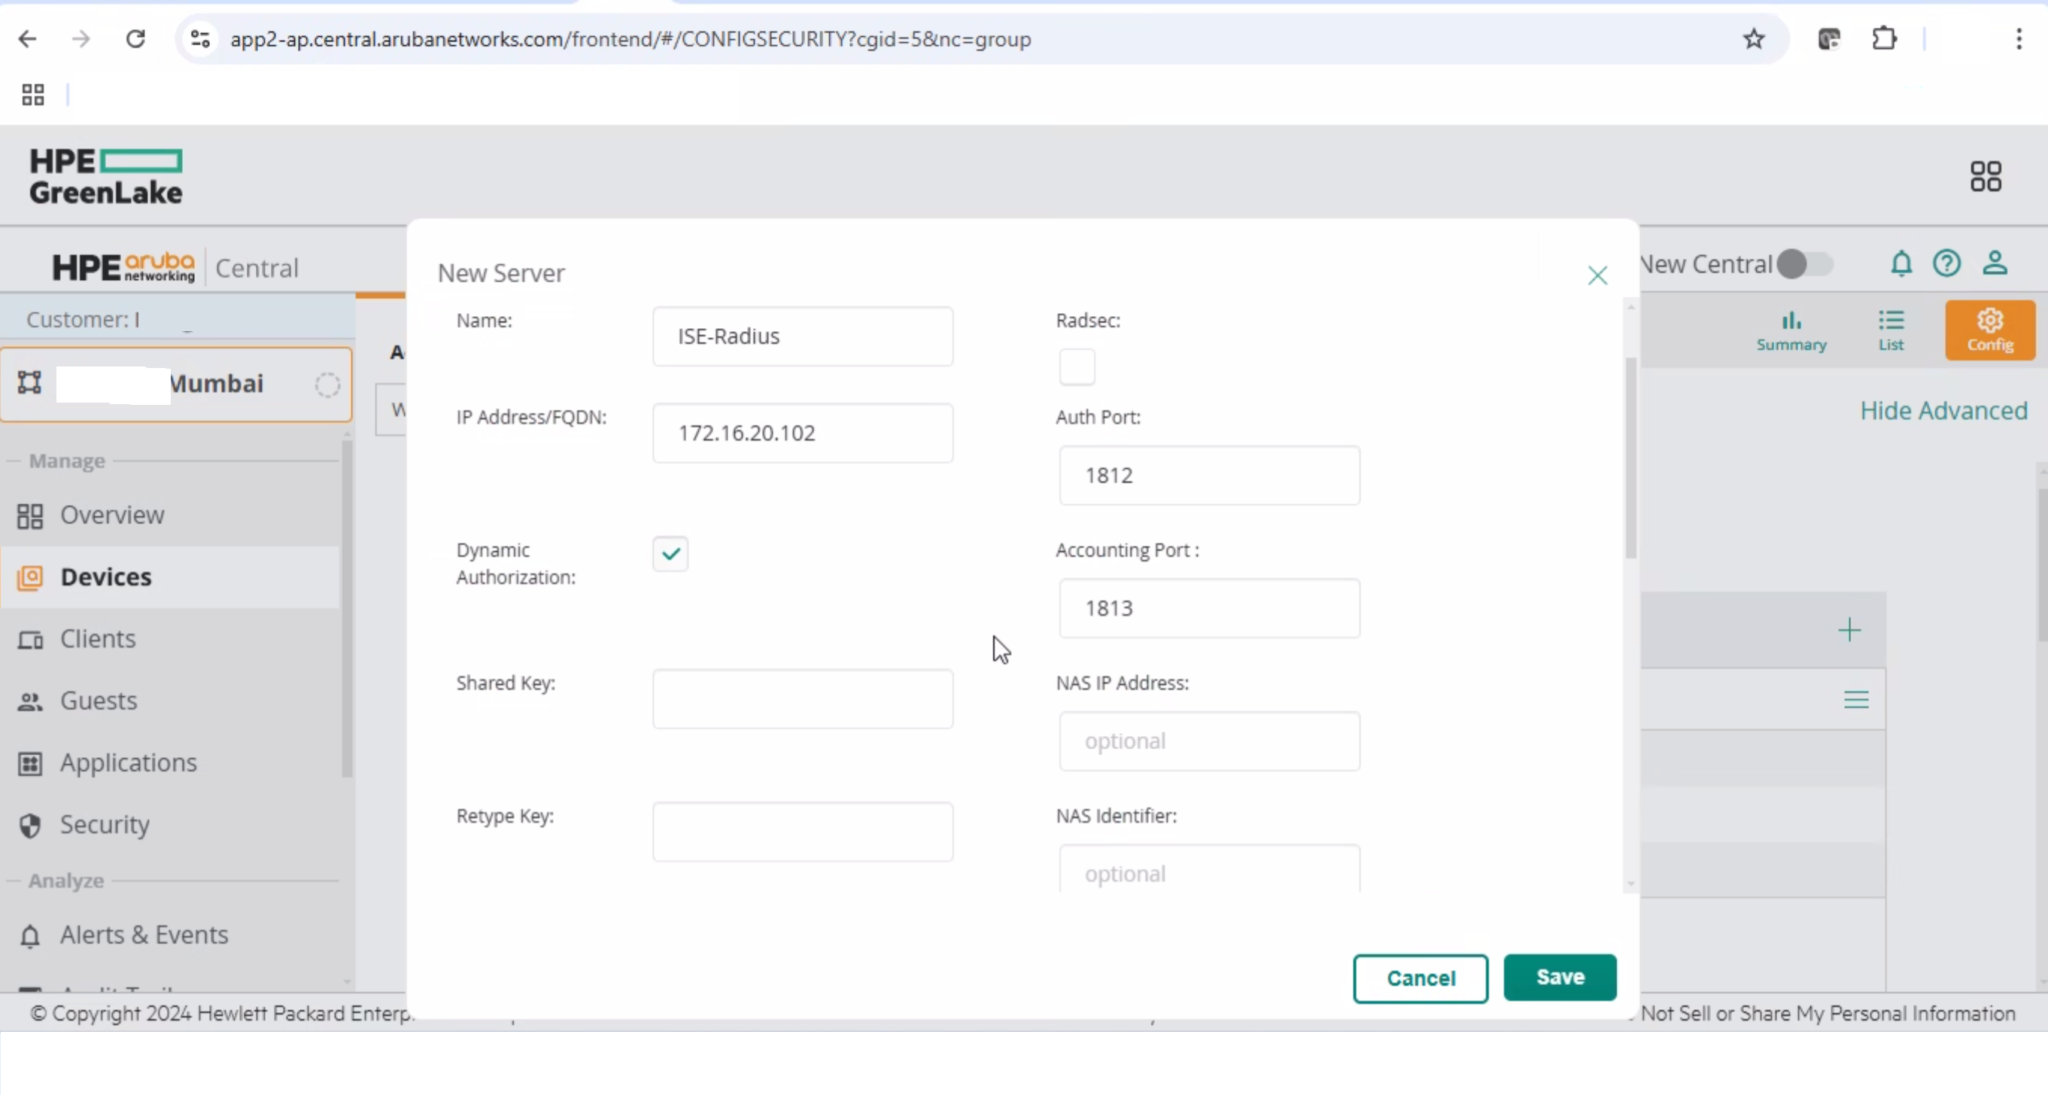Screen dimensions: 2048x1095
Task: Hide advanced options via Hide Advanced
Action: point(1942,410)
